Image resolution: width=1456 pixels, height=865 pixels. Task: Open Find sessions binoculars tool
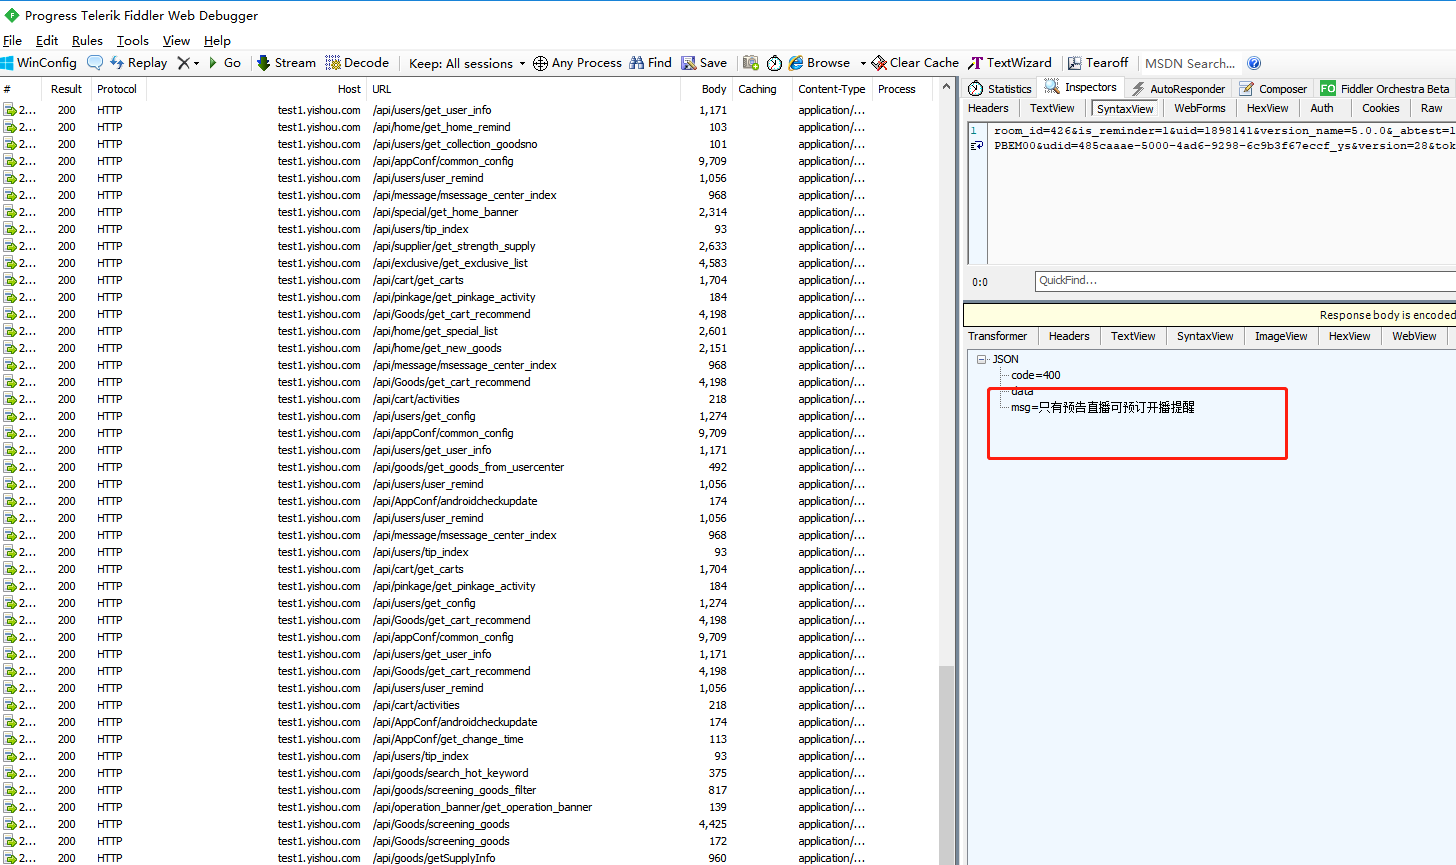(650, 63)
